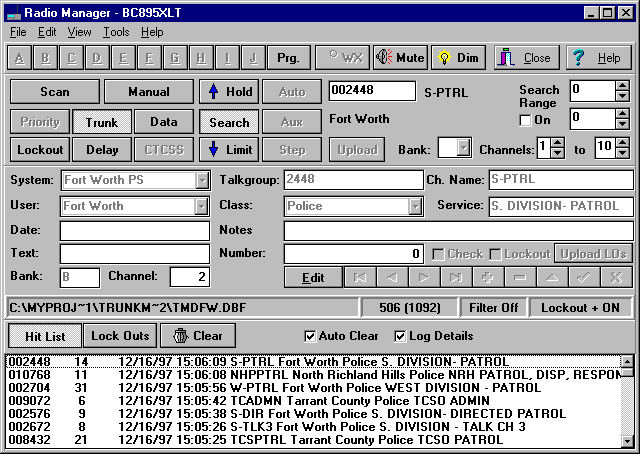
Task: Go to next record navigator button
Action: tap(424, 278)
